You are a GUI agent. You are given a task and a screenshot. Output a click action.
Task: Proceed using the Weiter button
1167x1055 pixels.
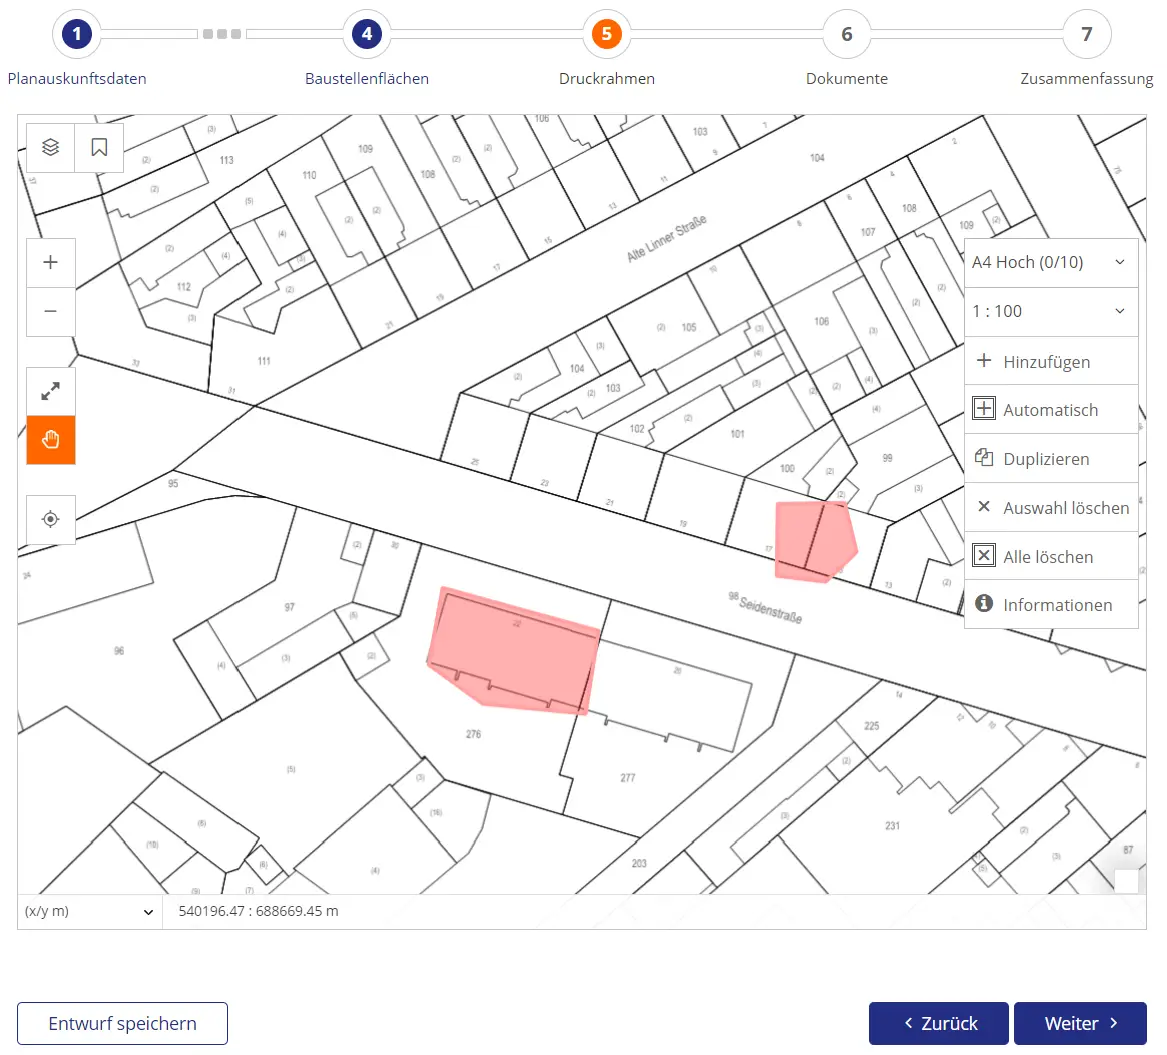point(1080,1023)
